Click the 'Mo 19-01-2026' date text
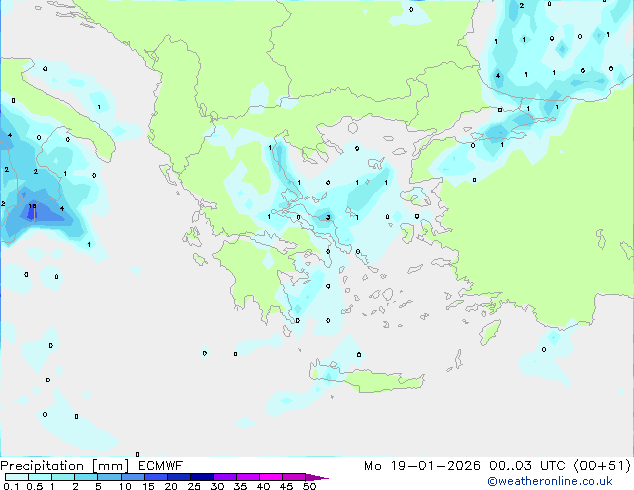The height and width of the screenshot is (490, 634). (x=422, y=466)
